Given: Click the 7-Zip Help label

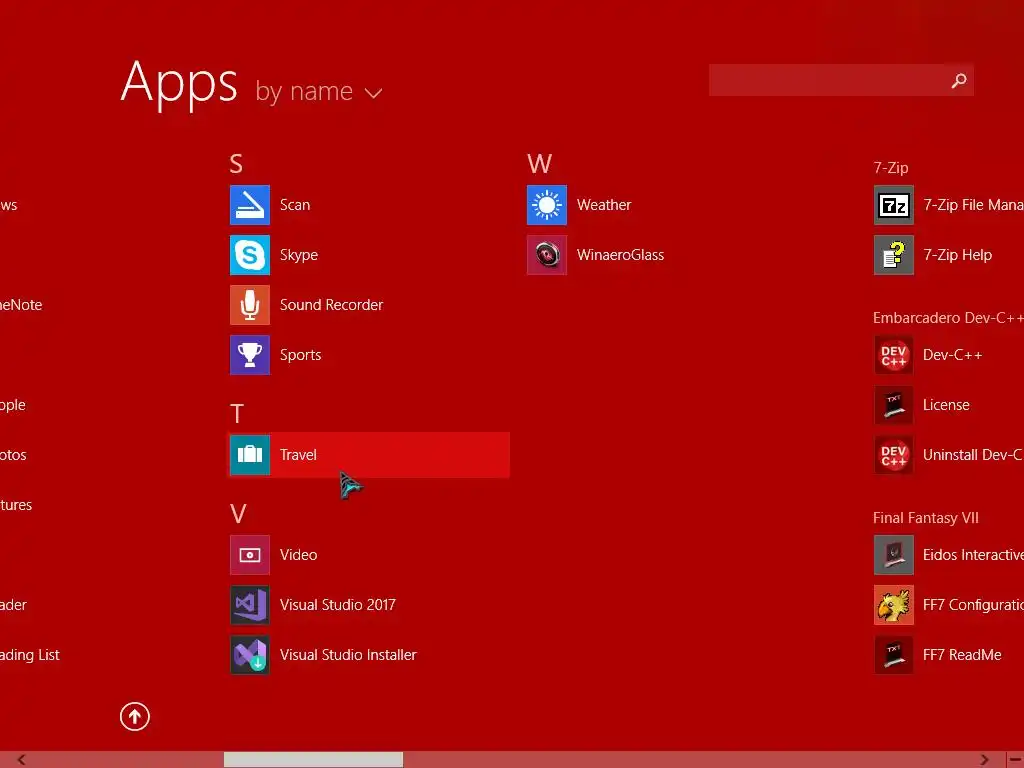Looking at the screenshot, I should [x=957, y=255].
